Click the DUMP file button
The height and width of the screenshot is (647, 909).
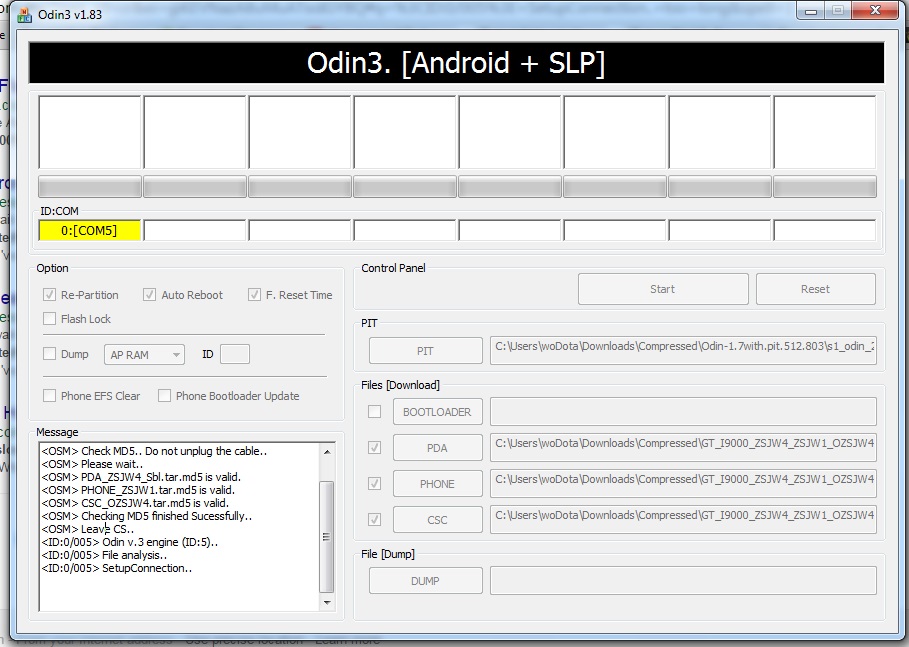pyautogui.click(x=426, y=580)
